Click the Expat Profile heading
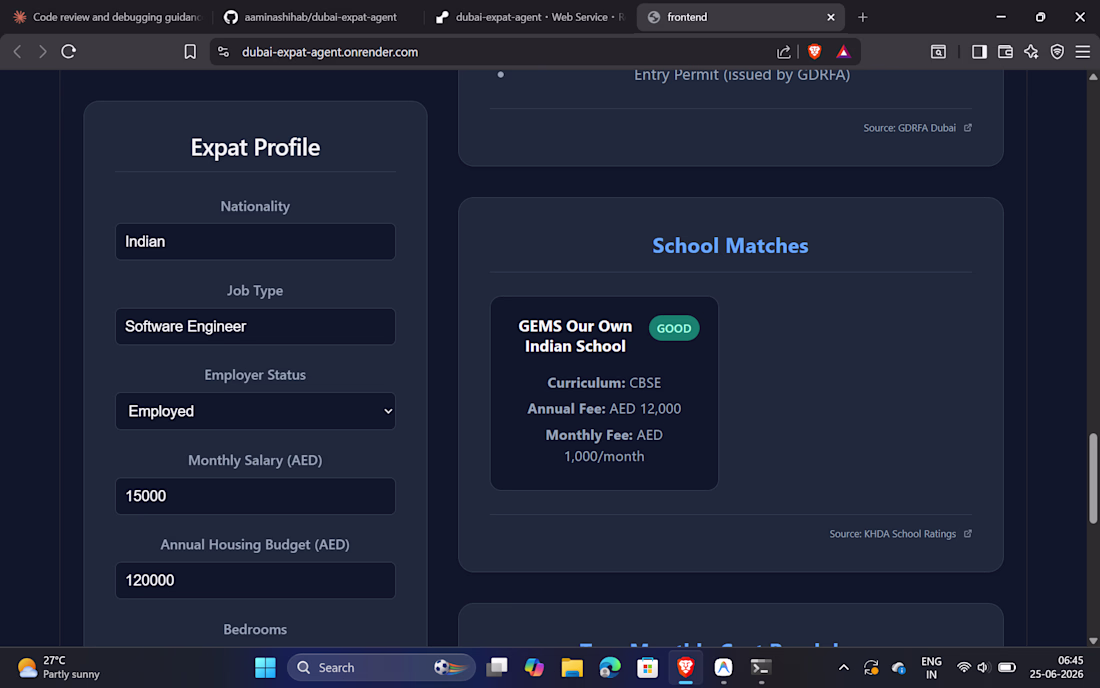1100x688 pixels. click(255, 147)
